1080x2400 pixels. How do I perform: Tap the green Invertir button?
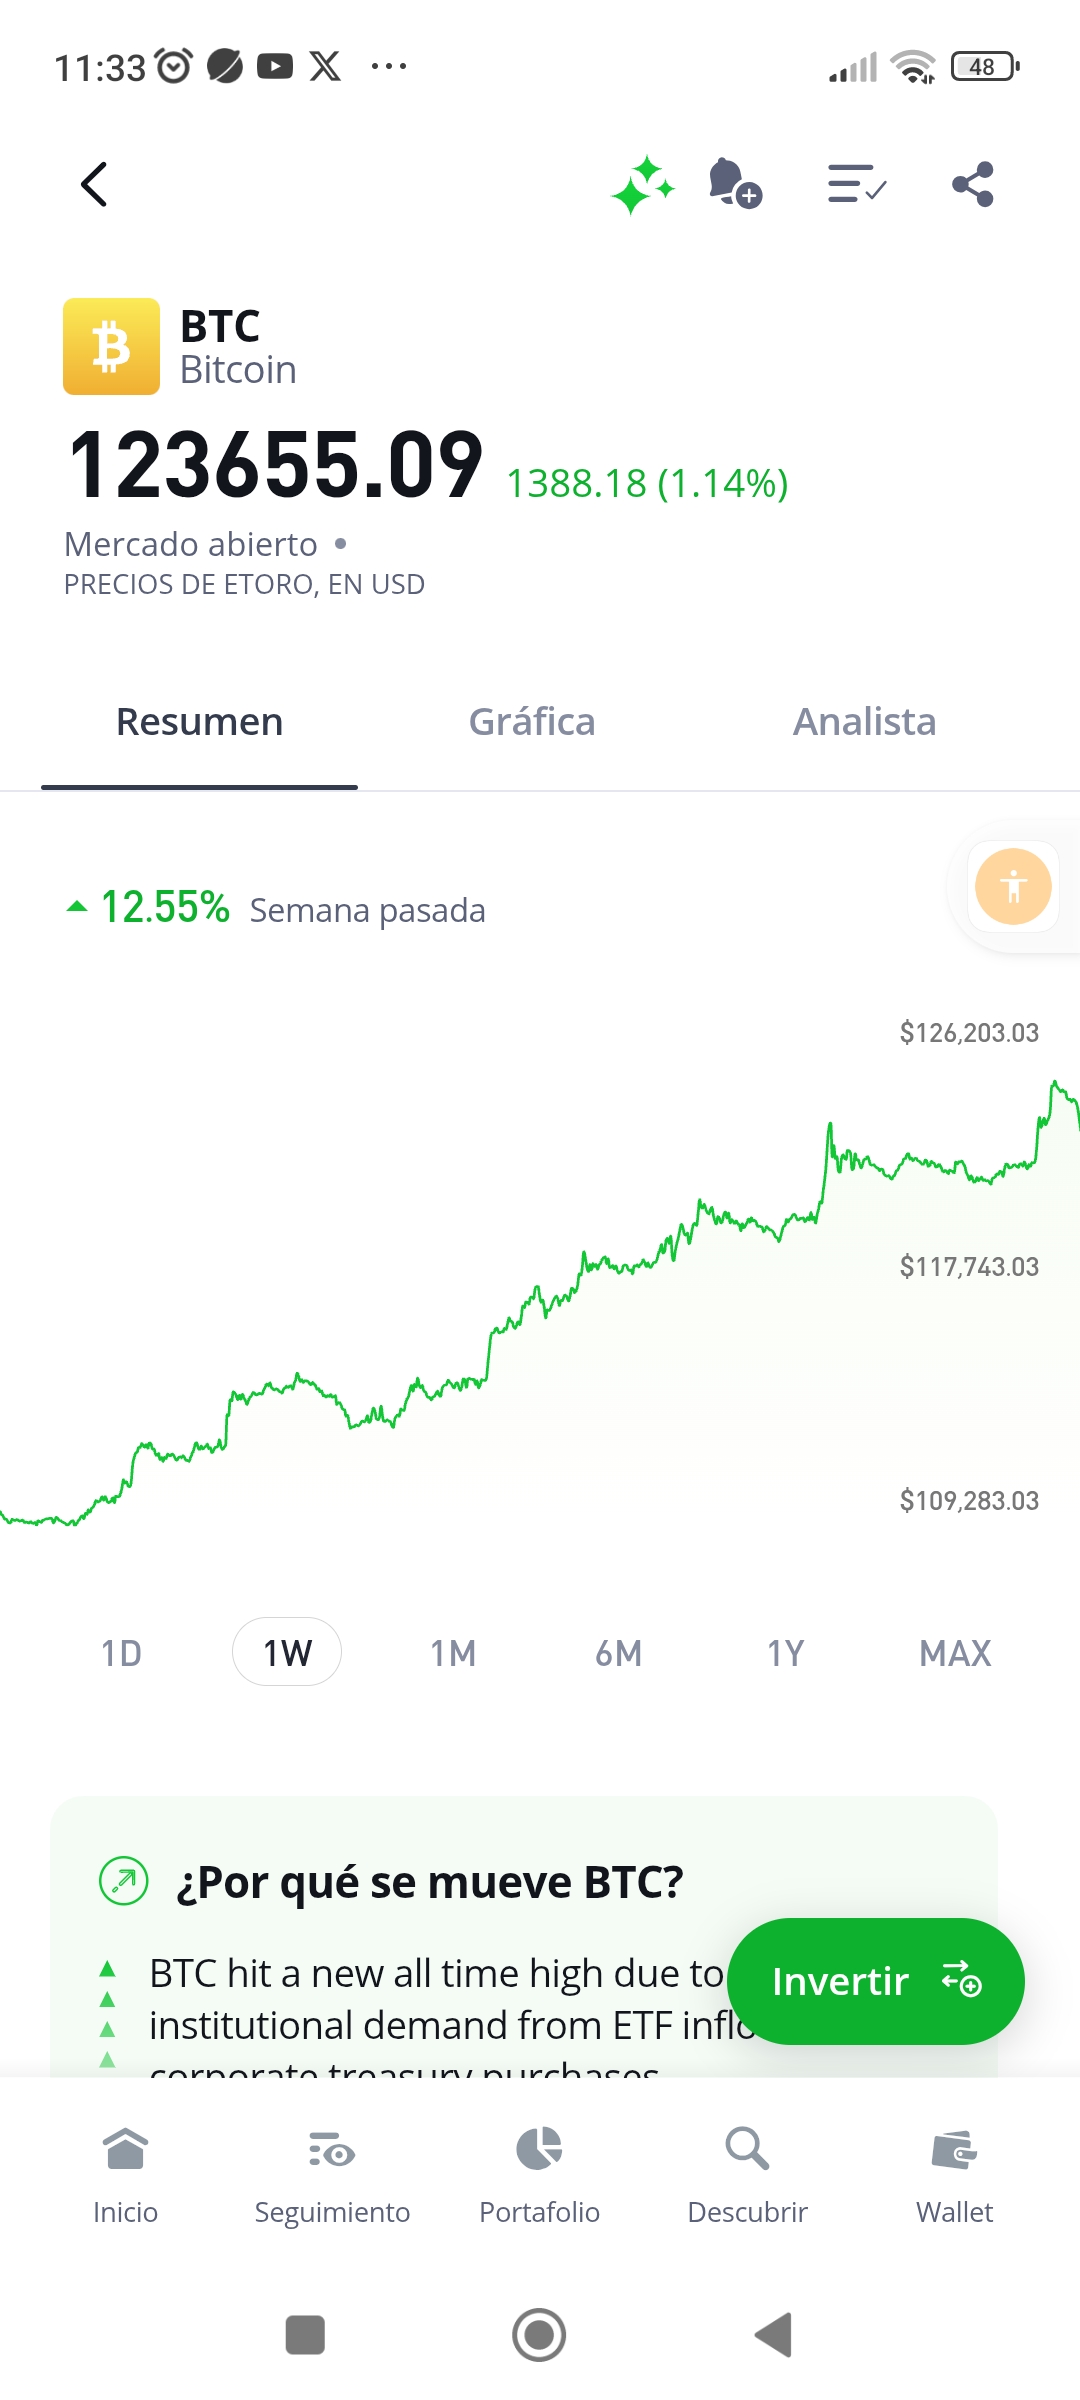point(876,1981)
